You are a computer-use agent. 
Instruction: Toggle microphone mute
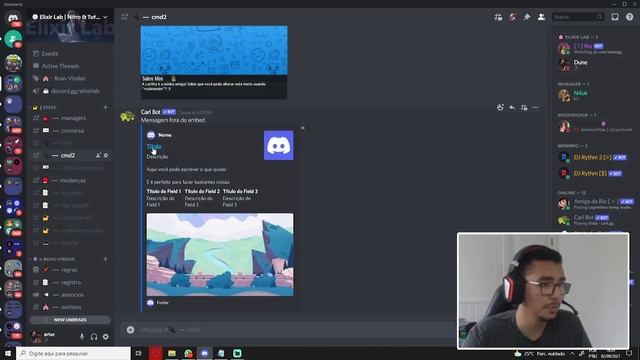[x=82, y=337]
